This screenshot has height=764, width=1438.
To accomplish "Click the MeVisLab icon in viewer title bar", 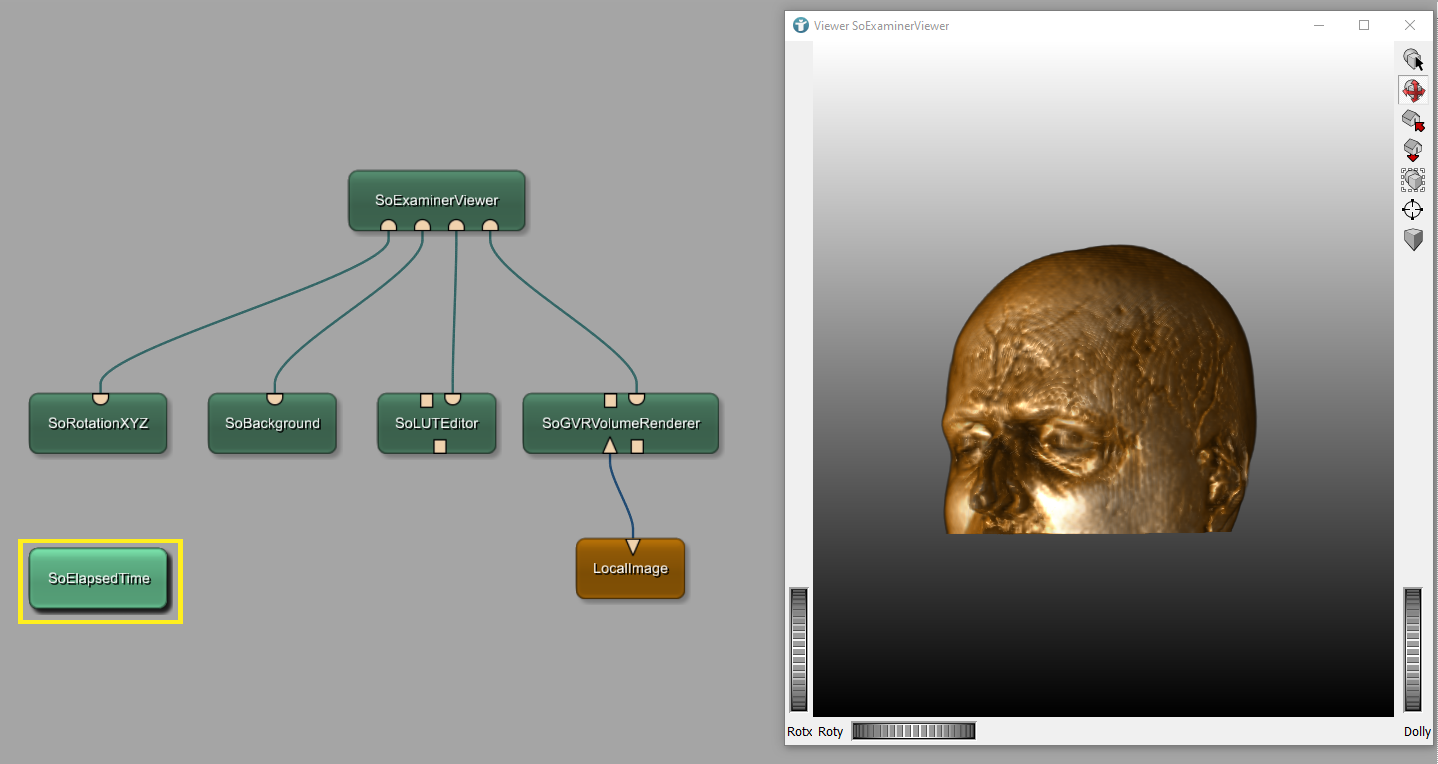I will pyautogui.click(x=800, y=25).
